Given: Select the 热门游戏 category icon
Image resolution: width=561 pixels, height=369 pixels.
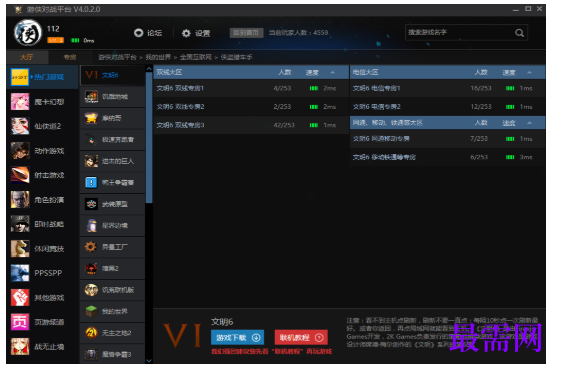Looking at the screenshot, I should click(20, 77).
